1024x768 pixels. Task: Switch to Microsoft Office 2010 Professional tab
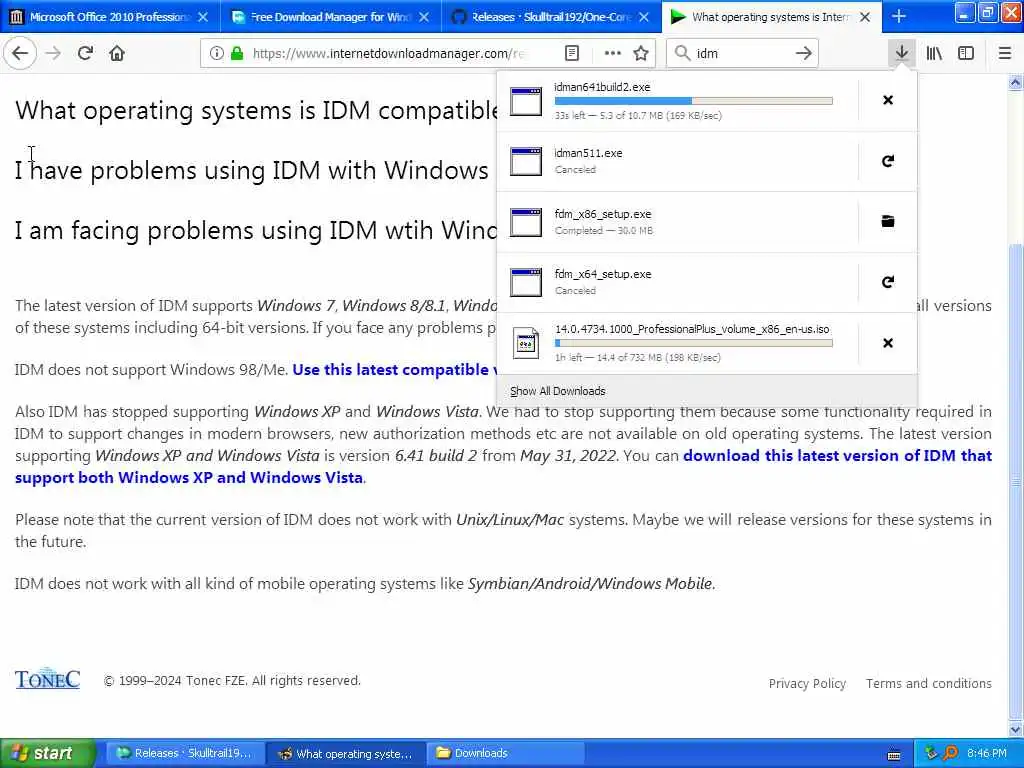tap(110, 17)
